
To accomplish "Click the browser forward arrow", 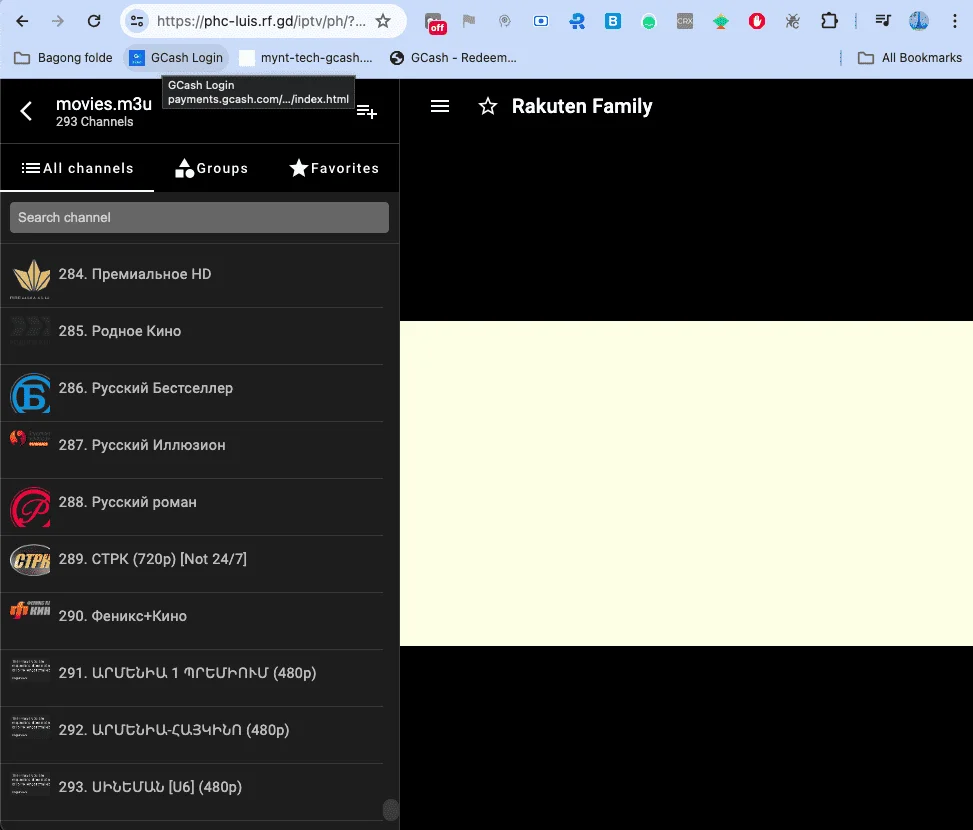I will click(x=58, y=21).
